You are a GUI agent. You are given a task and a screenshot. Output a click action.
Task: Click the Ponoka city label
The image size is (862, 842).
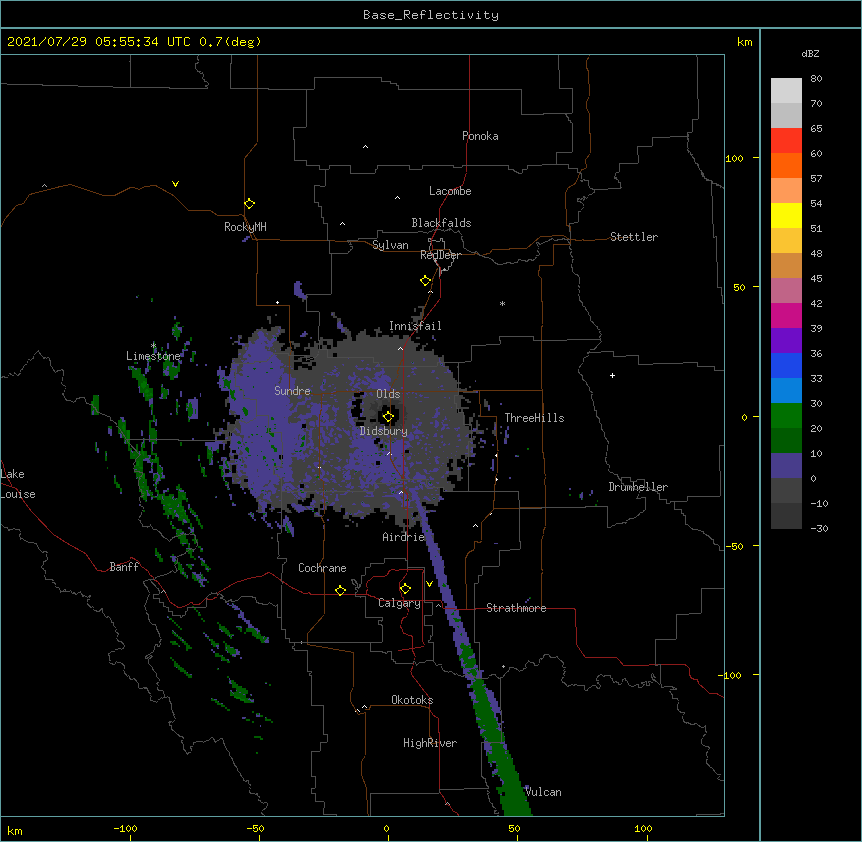click(x=480, y=136)
